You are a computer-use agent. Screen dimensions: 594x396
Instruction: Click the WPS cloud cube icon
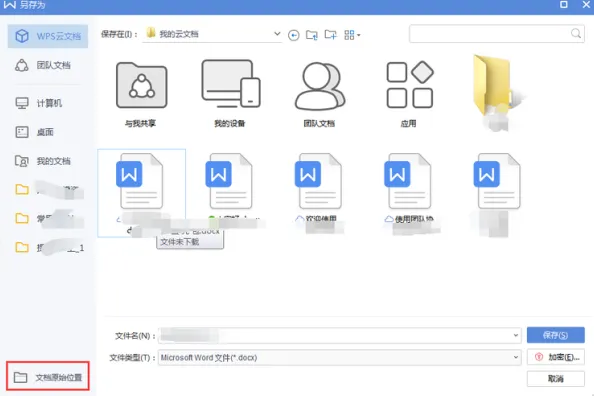point(22,36)
